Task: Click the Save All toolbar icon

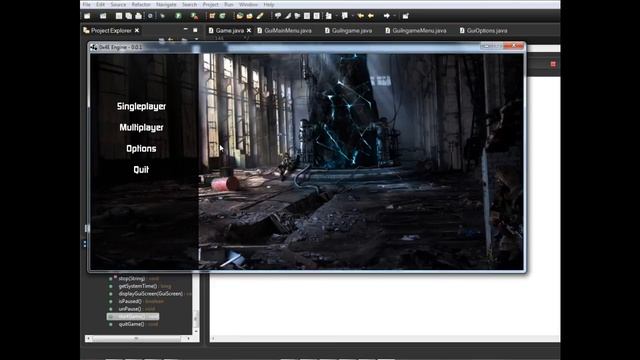Action: coord(129,16)
